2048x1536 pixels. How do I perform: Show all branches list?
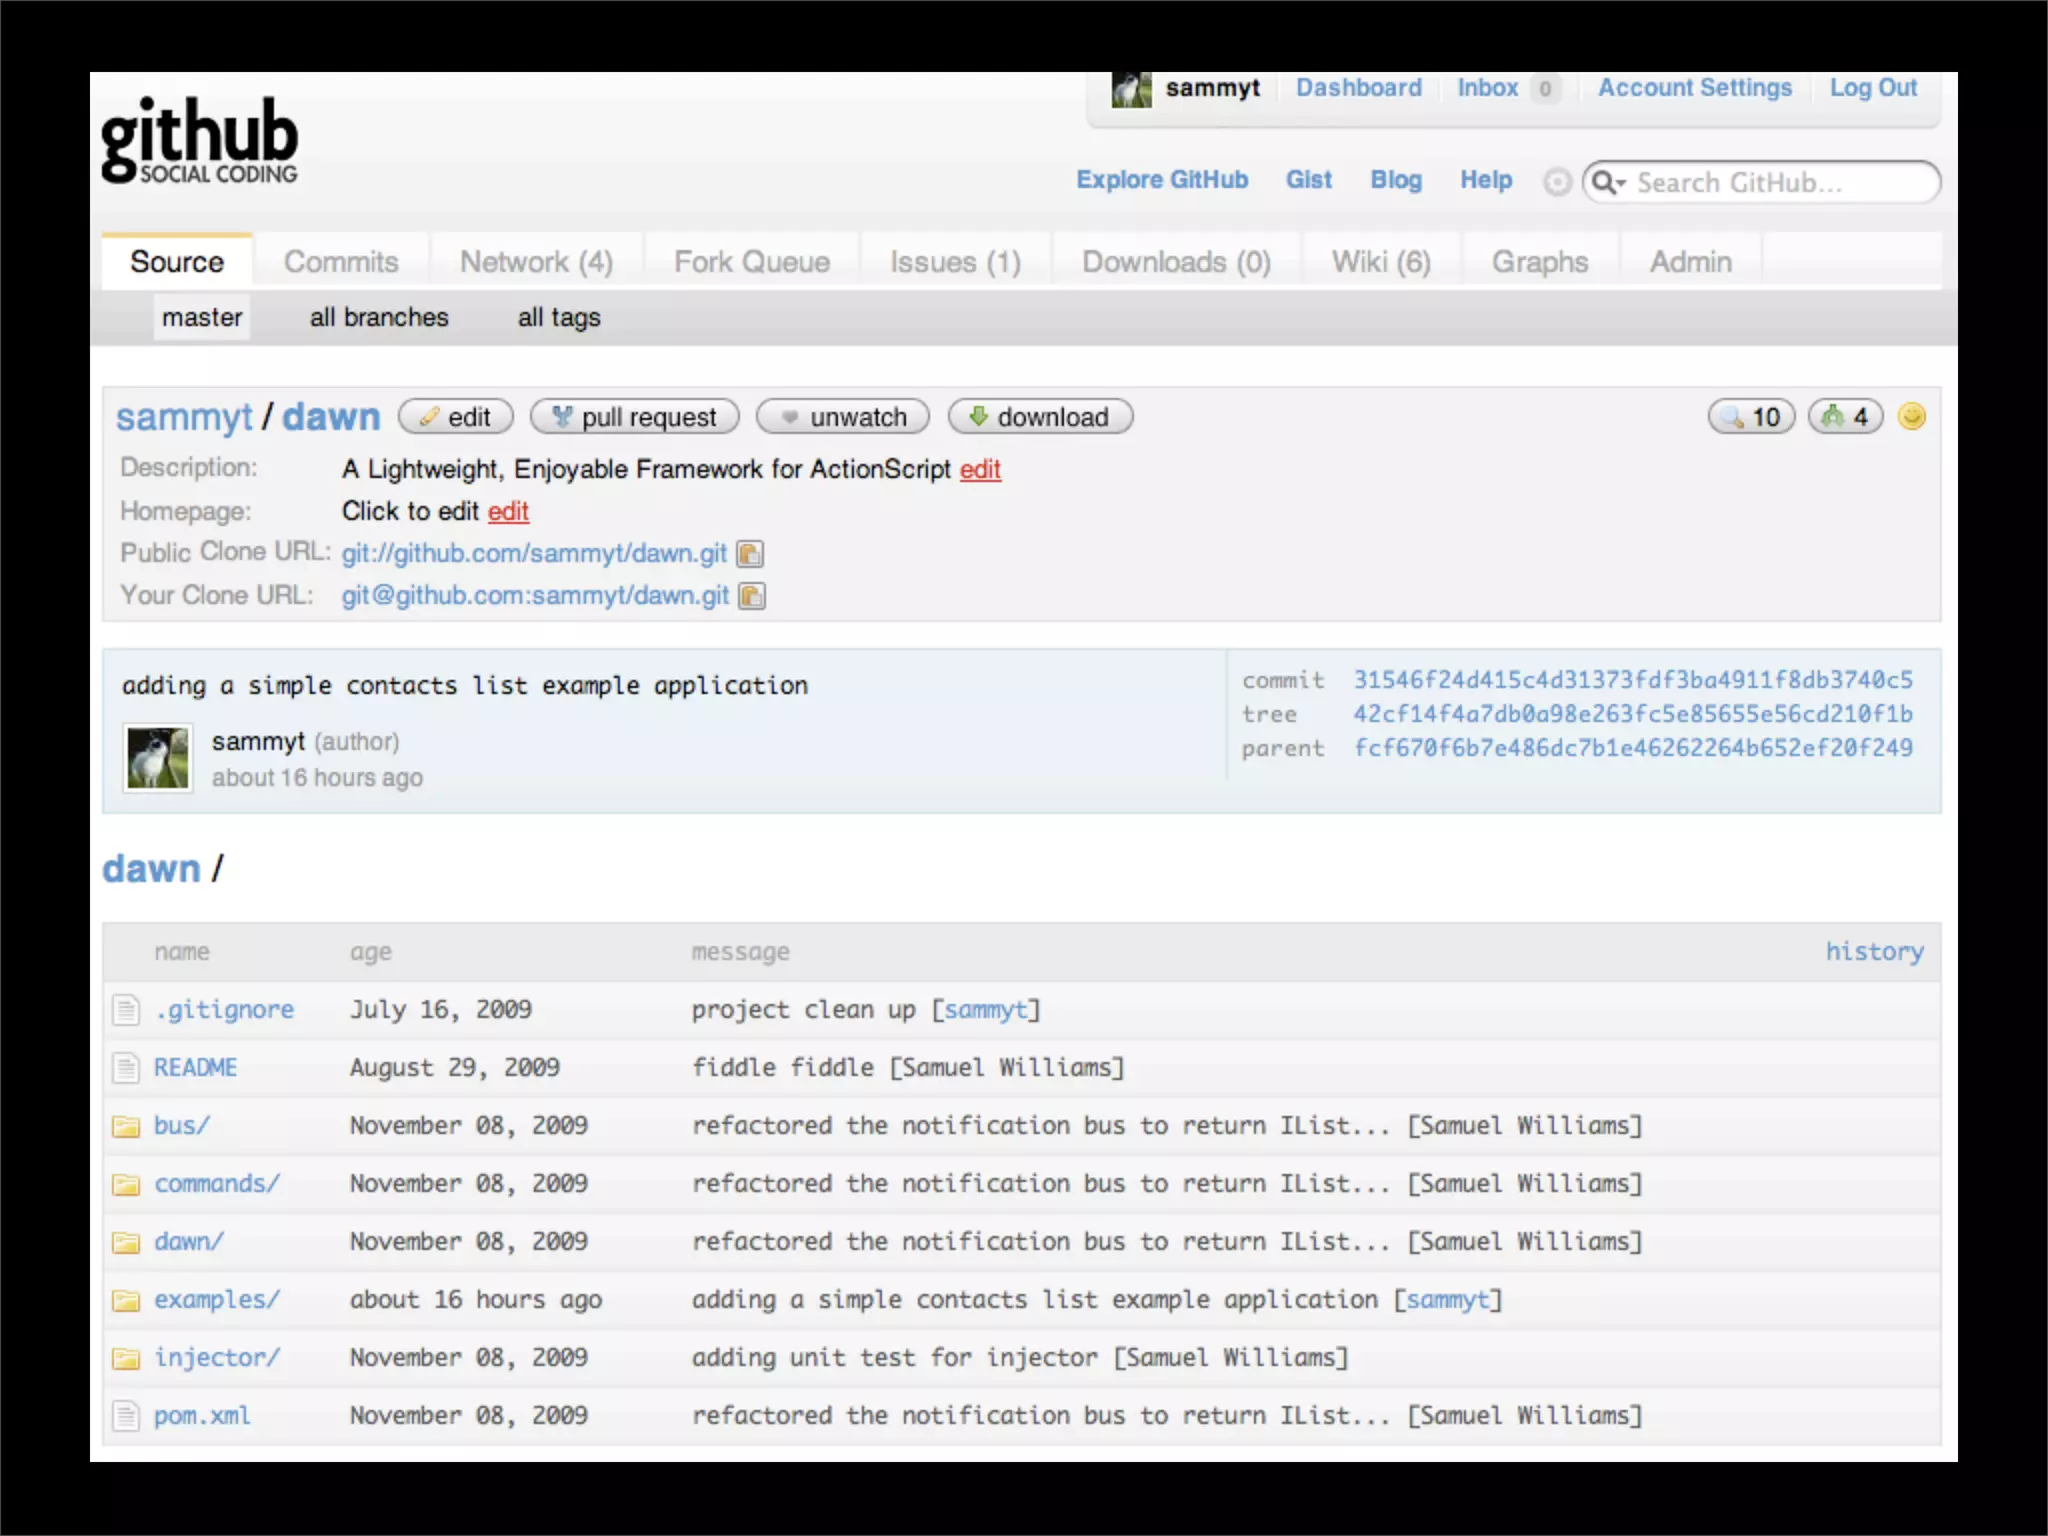pos(379,318)
